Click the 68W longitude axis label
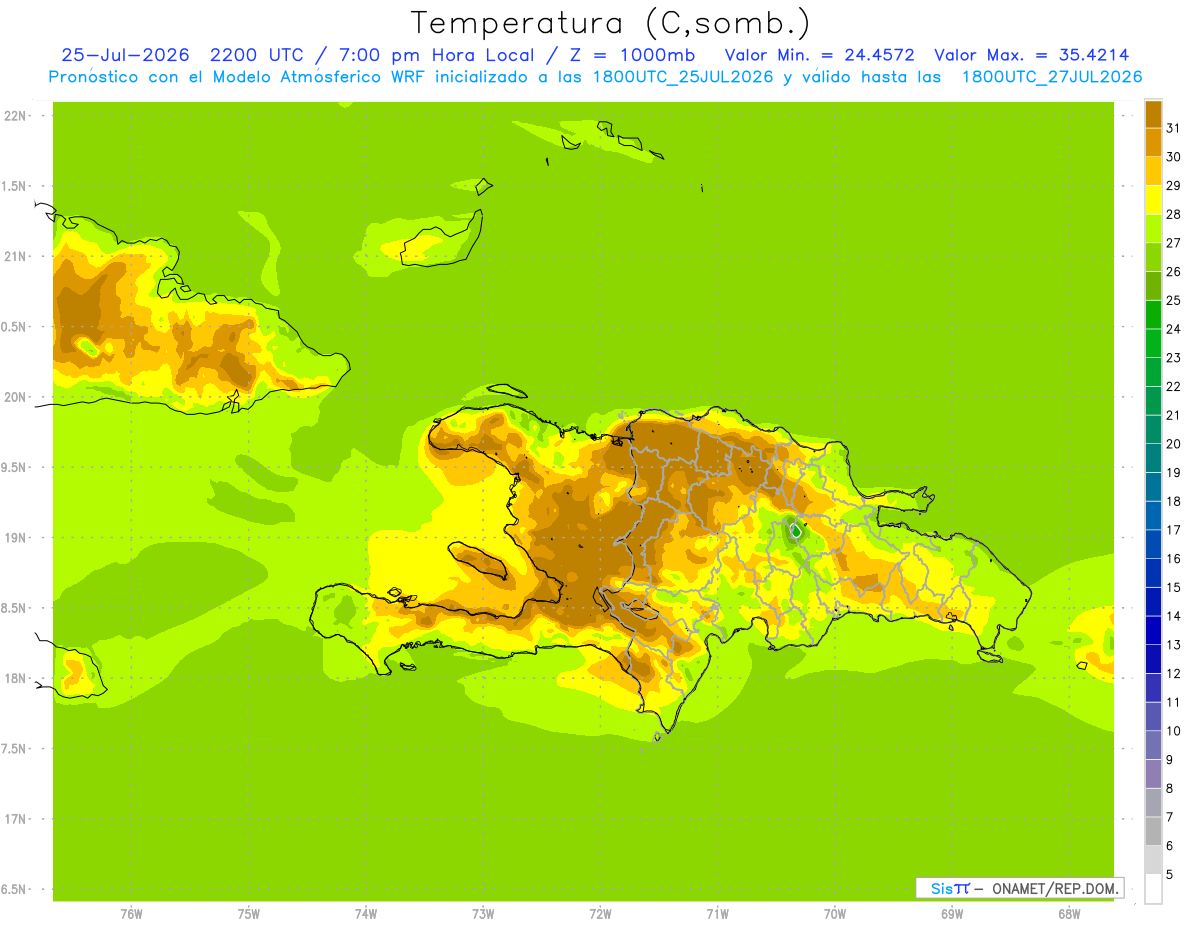 (x=1068, y=914)
